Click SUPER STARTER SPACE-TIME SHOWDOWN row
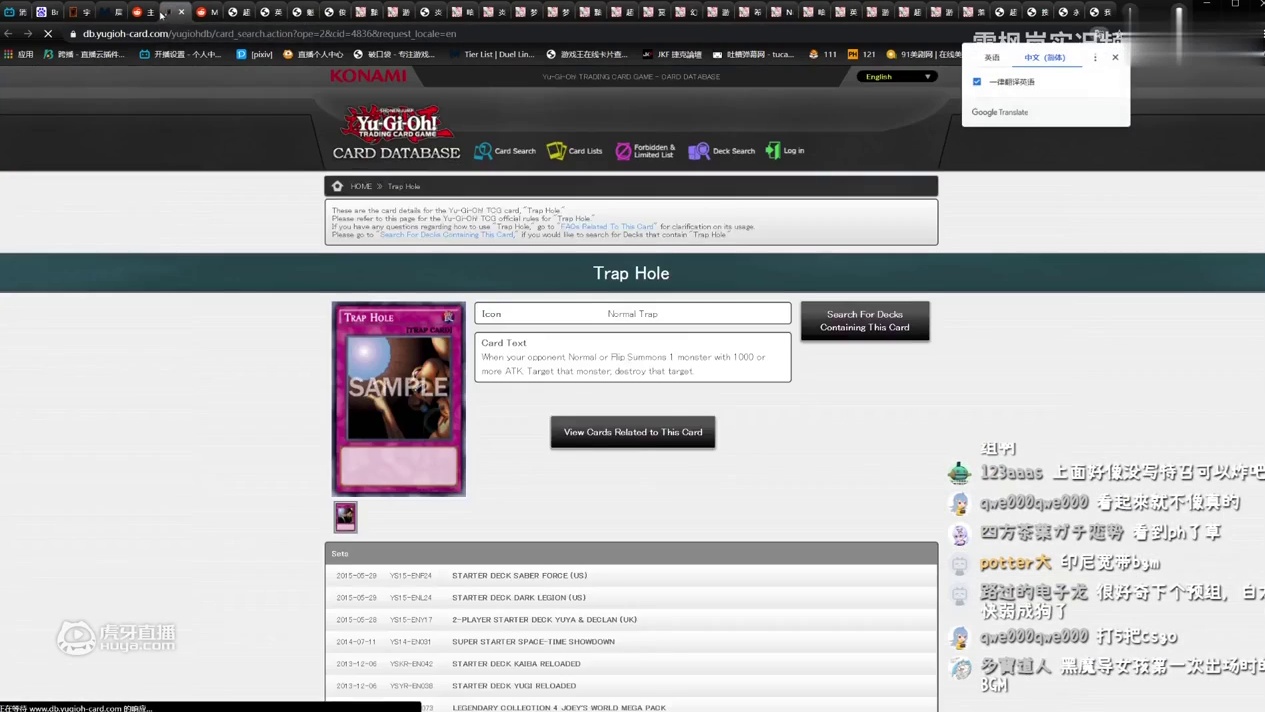Image resolution: width=1265 pixels, height=712 pixels. tap(631, 642)
